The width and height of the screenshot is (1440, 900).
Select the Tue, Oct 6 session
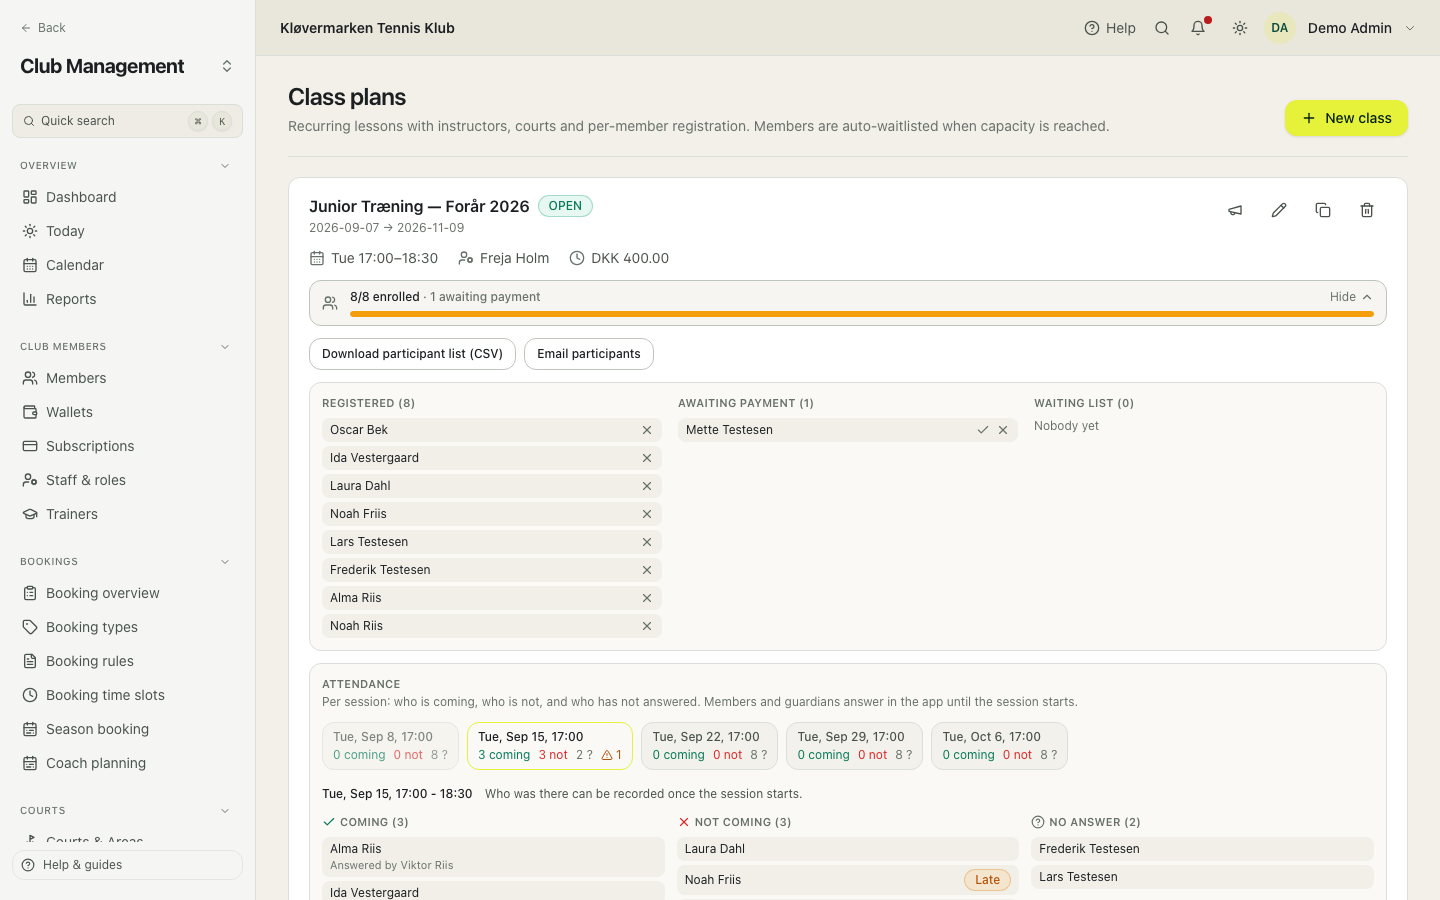999,746
